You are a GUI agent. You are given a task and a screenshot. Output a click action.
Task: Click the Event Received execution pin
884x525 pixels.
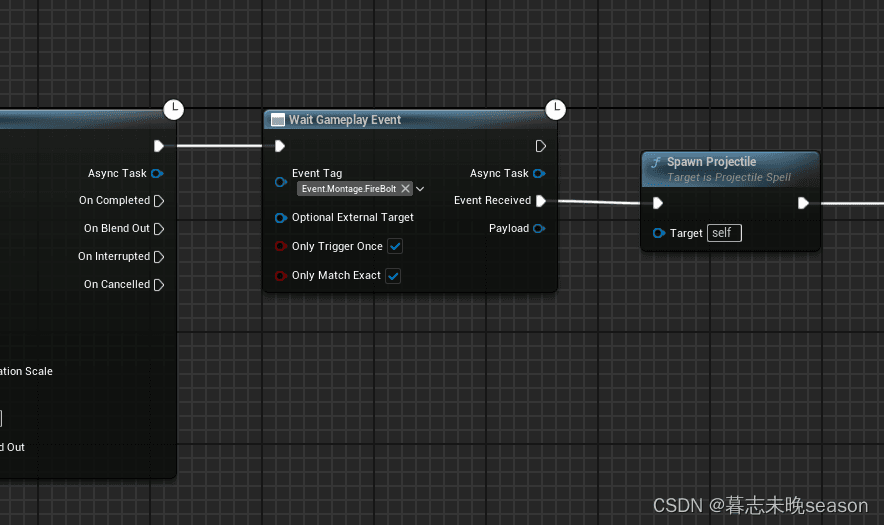coord(540,201)
